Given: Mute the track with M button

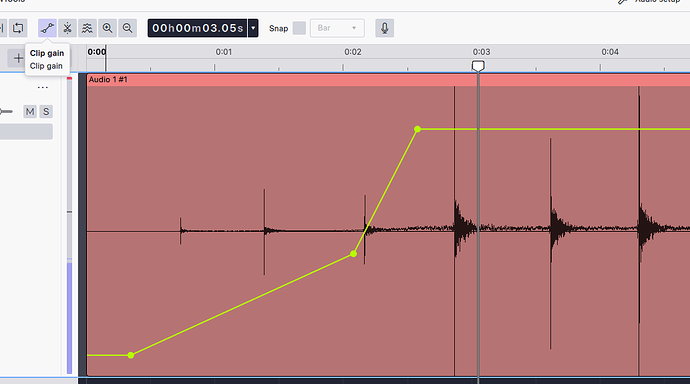Looking at the screenshot, I should [x=30, y=112].
